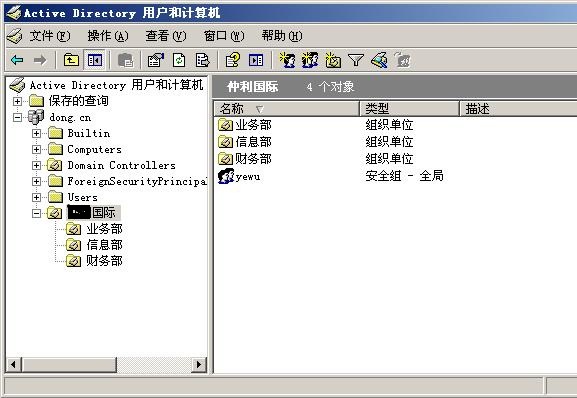Click the 类型 column header
Image resolution: width=577 pixels, height=398 pixels.
[x=409, y=109]
